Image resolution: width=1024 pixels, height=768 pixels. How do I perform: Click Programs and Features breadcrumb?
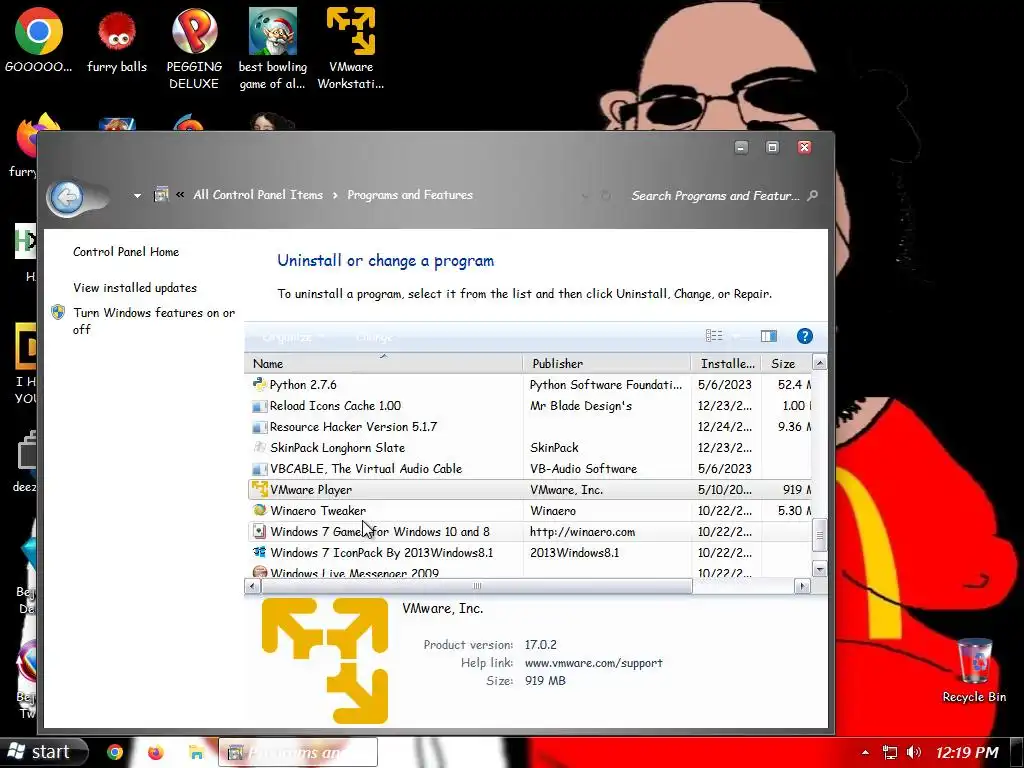coord(410,195)
